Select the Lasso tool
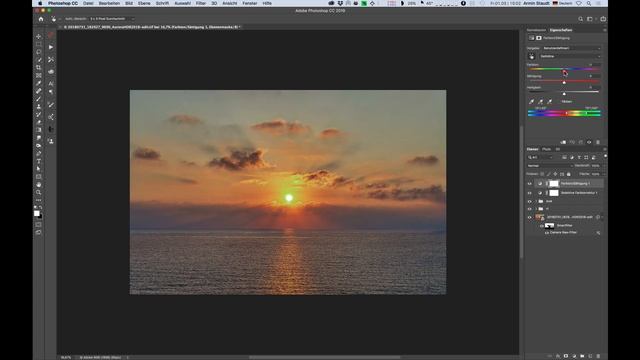640x360 pixels. tap(39, 52)
